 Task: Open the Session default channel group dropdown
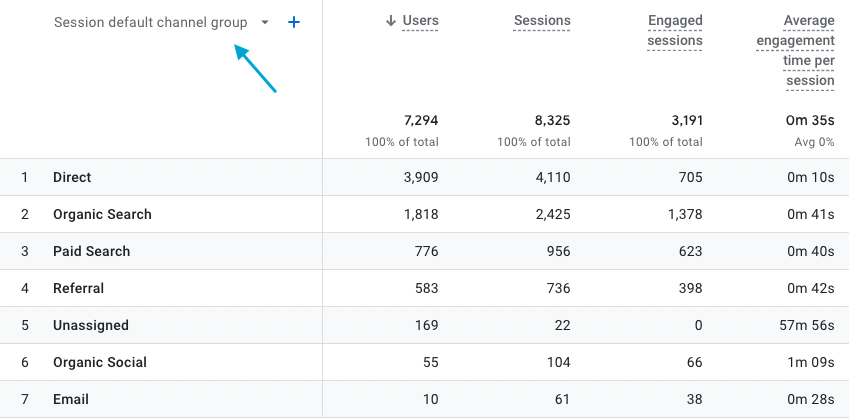pyautogui.click(x=151, y=22)
